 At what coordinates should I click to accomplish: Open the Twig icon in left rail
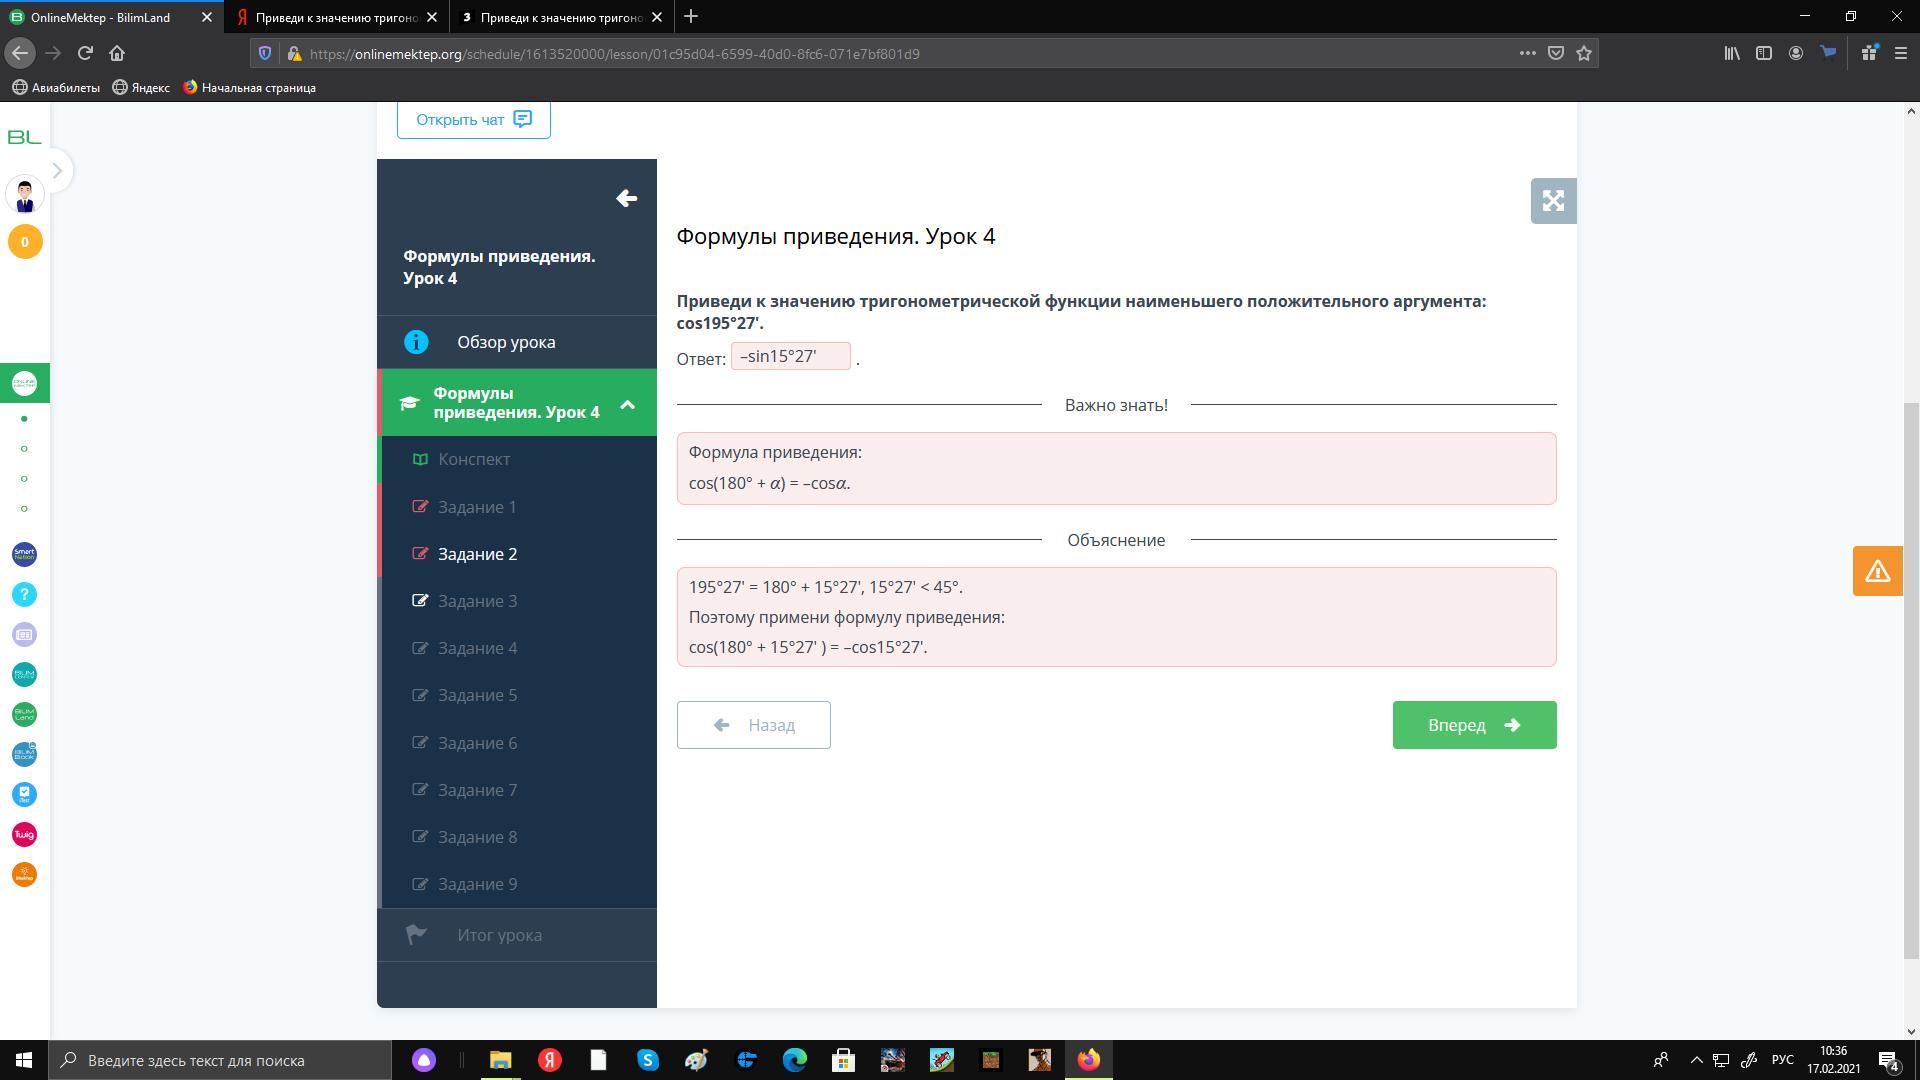[24, 834]
